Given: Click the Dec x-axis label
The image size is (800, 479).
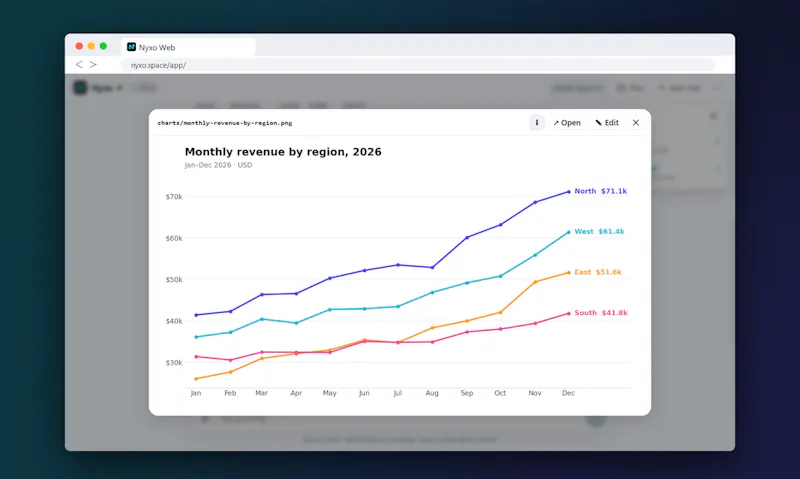Looking at the screenshot, I should pos(568,393).
